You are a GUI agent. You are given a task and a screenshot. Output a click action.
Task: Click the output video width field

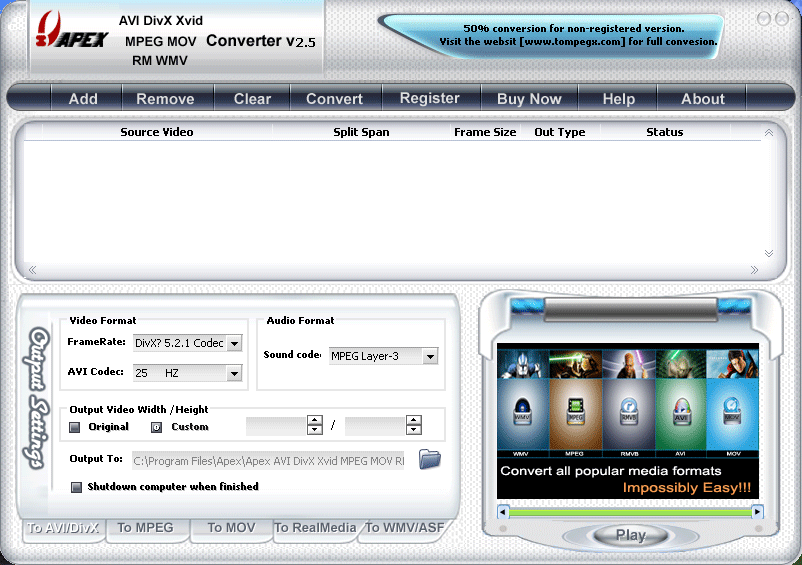click(x=277, y=425)
